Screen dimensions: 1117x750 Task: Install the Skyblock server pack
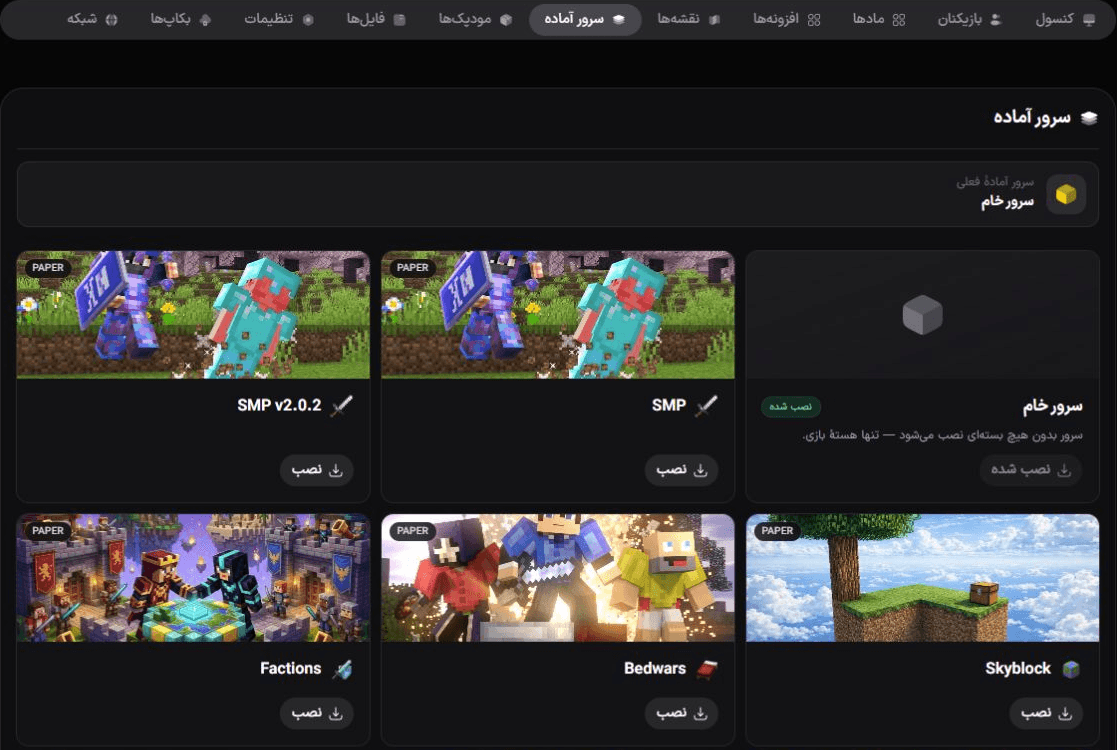point(1046,713)
